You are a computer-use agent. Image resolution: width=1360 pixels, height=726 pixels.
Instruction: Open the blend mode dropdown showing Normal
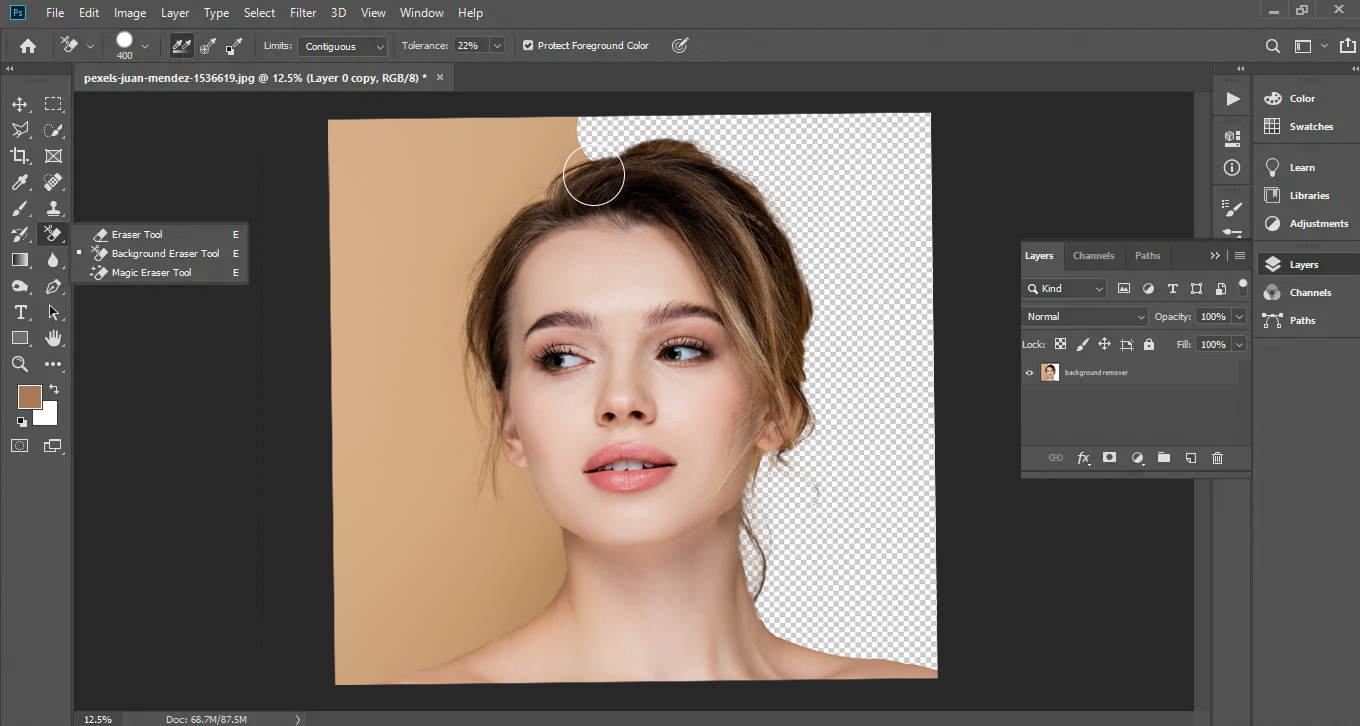pos(1084,316)
